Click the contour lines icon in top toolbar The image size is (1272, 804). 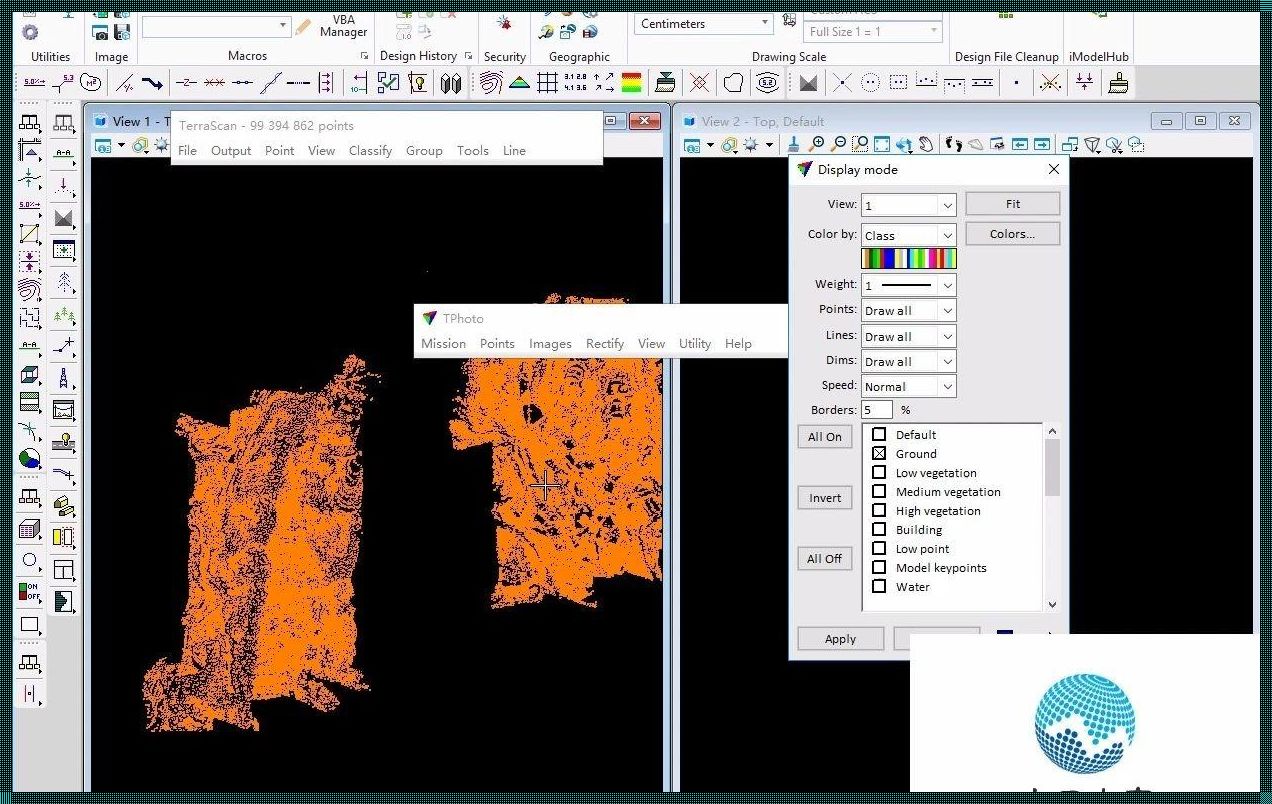coord(490,83)
